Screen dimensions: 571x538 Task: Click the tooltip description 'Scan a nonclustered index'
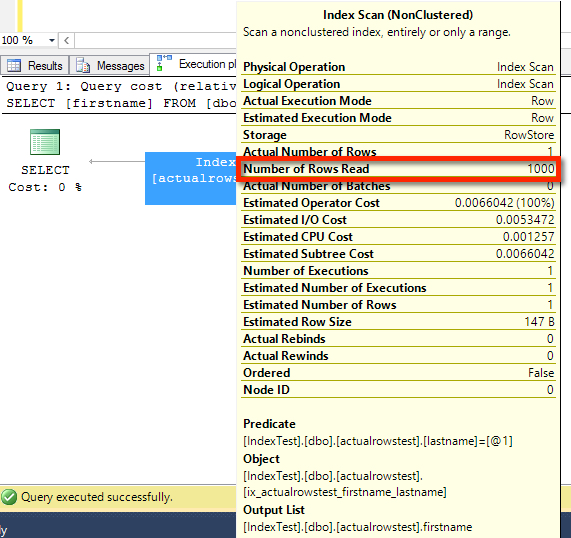point(377,32)
